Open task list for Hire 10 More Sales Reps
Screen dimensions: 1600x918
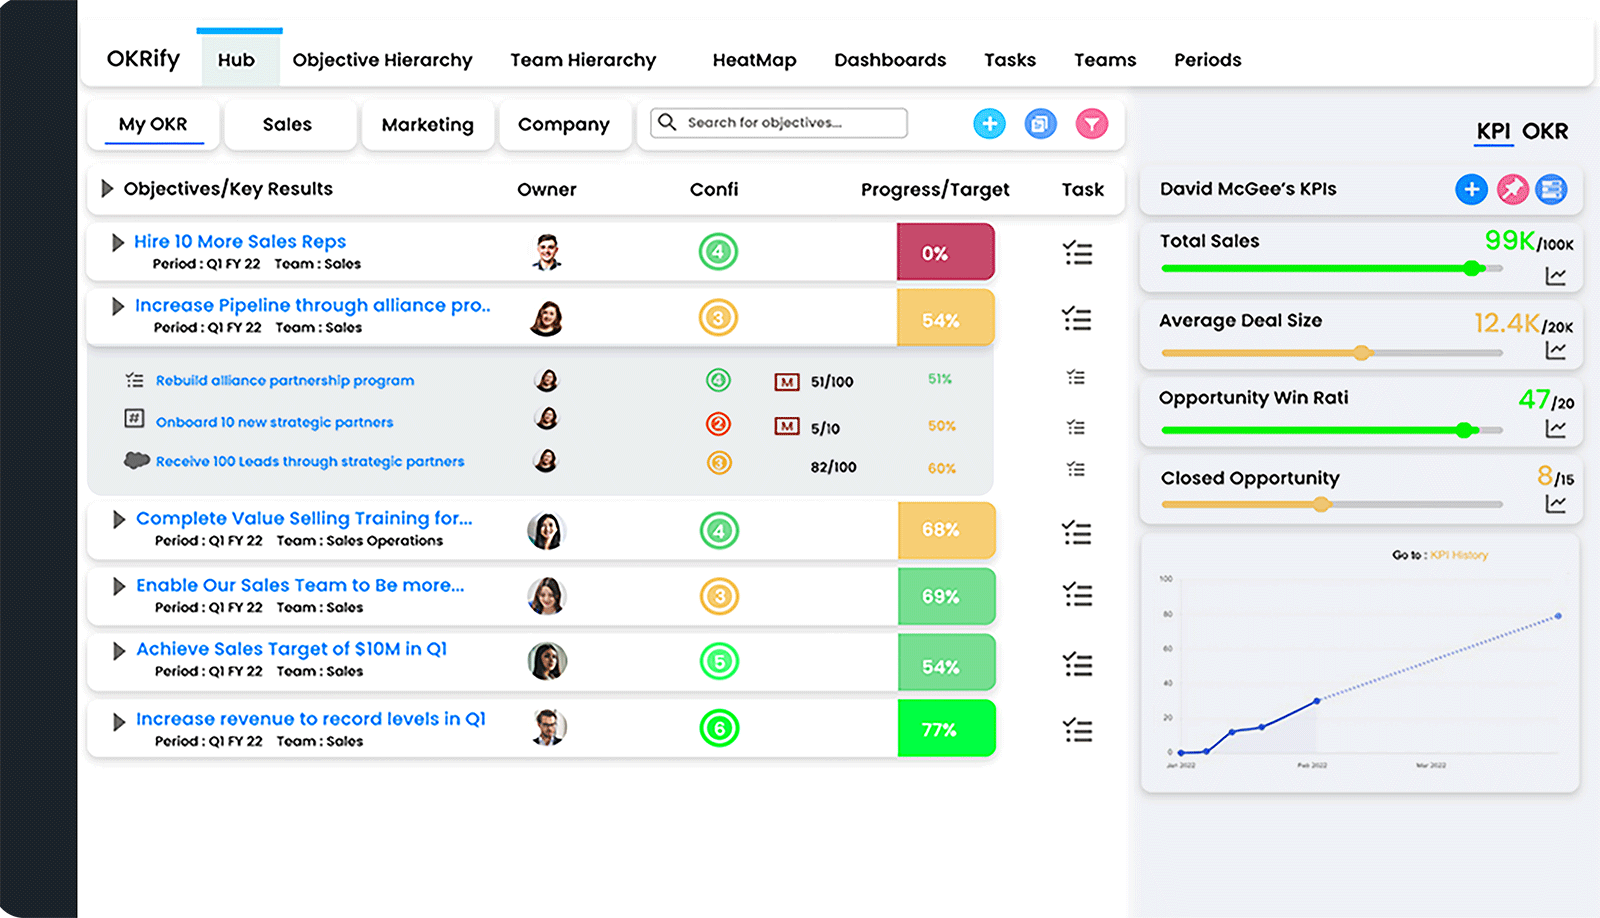point(1077,253)
